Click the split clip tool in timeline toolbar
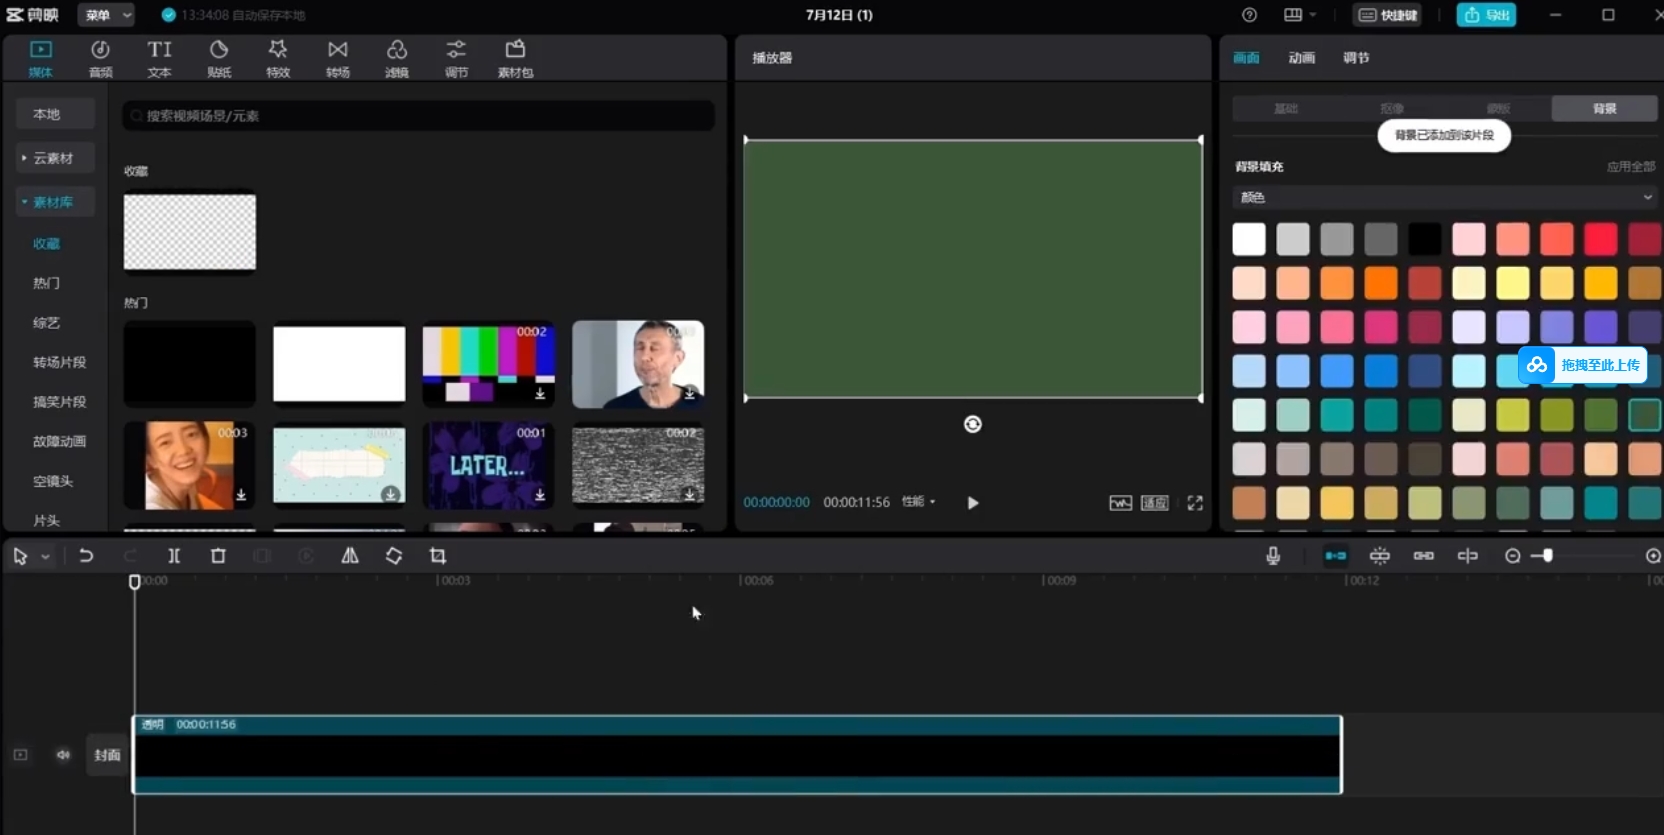This screenshot has height=835, width=1664. 174,556
